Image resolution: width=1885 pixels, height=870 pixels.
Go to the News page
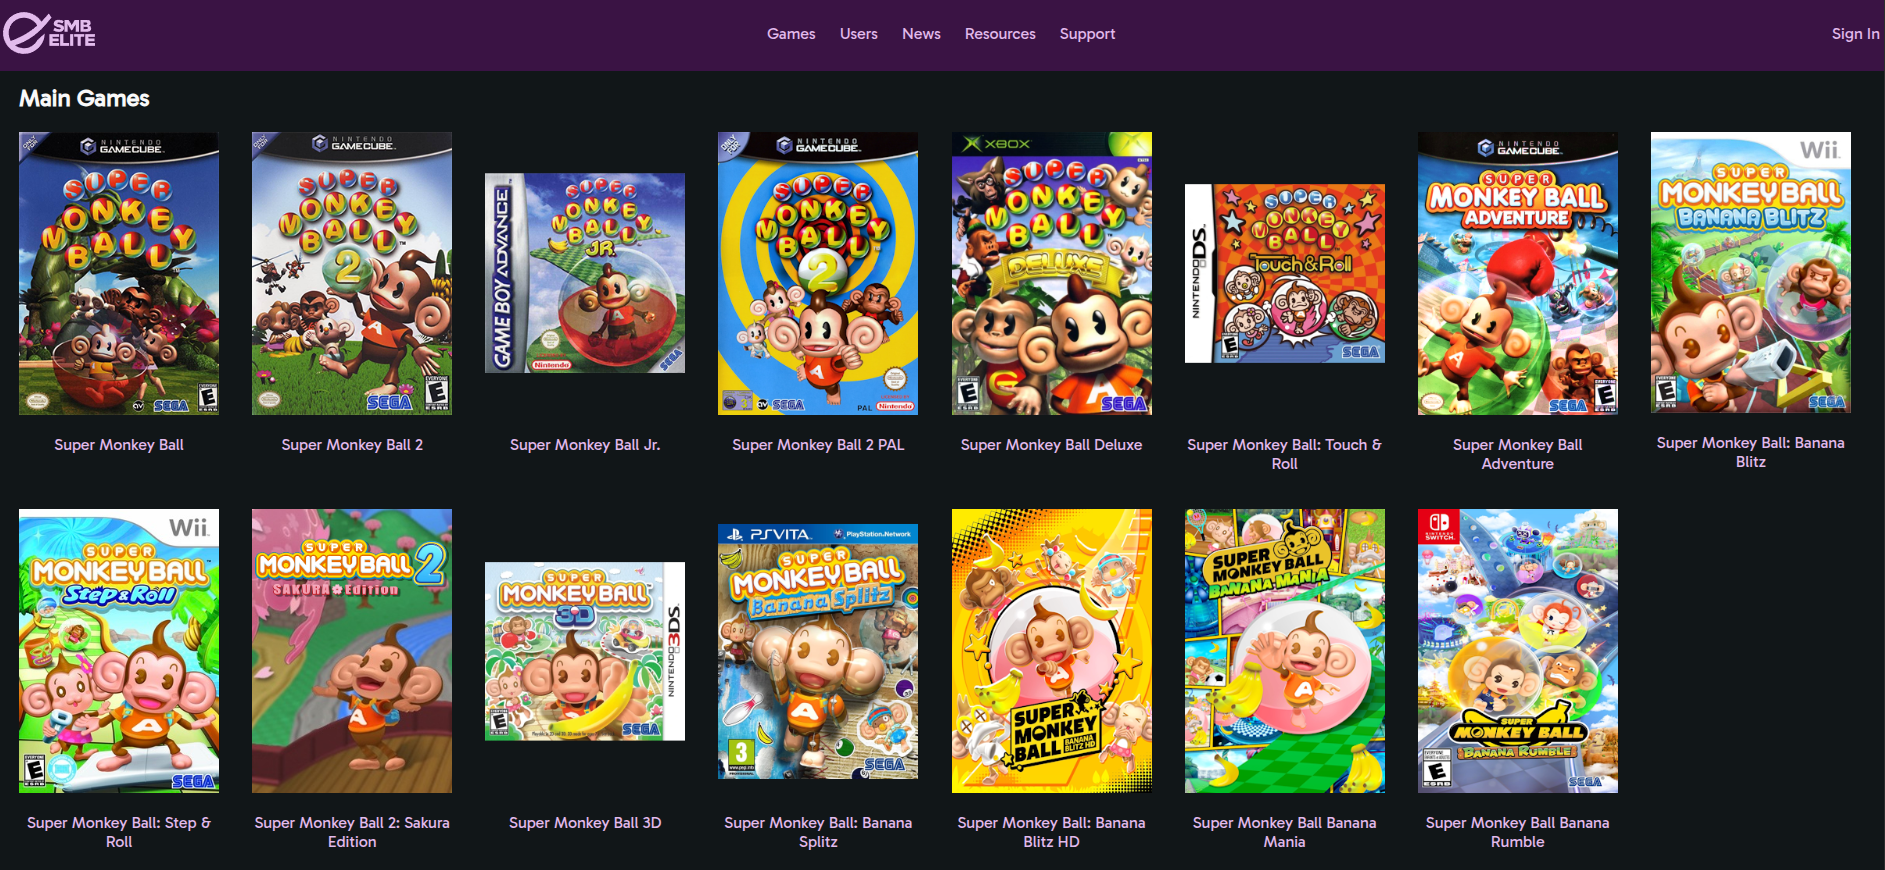click(921, 34)
